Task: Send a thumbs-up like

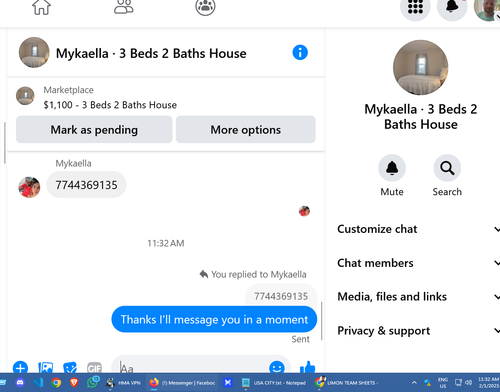Action: (x=307, y=367)
